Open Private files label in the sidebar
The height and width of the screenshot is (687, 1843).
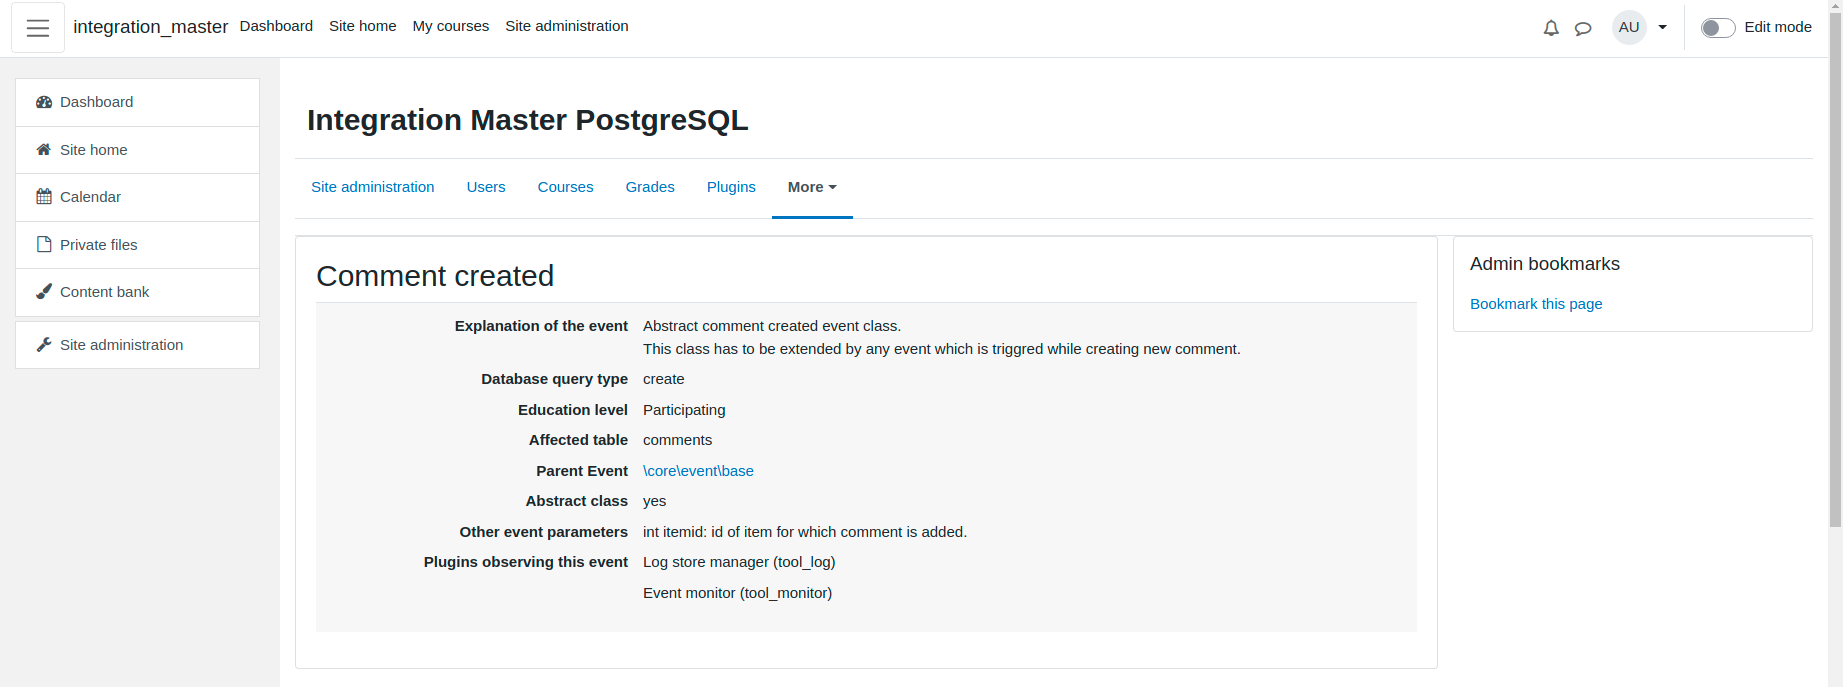click(x=99, y=245)
